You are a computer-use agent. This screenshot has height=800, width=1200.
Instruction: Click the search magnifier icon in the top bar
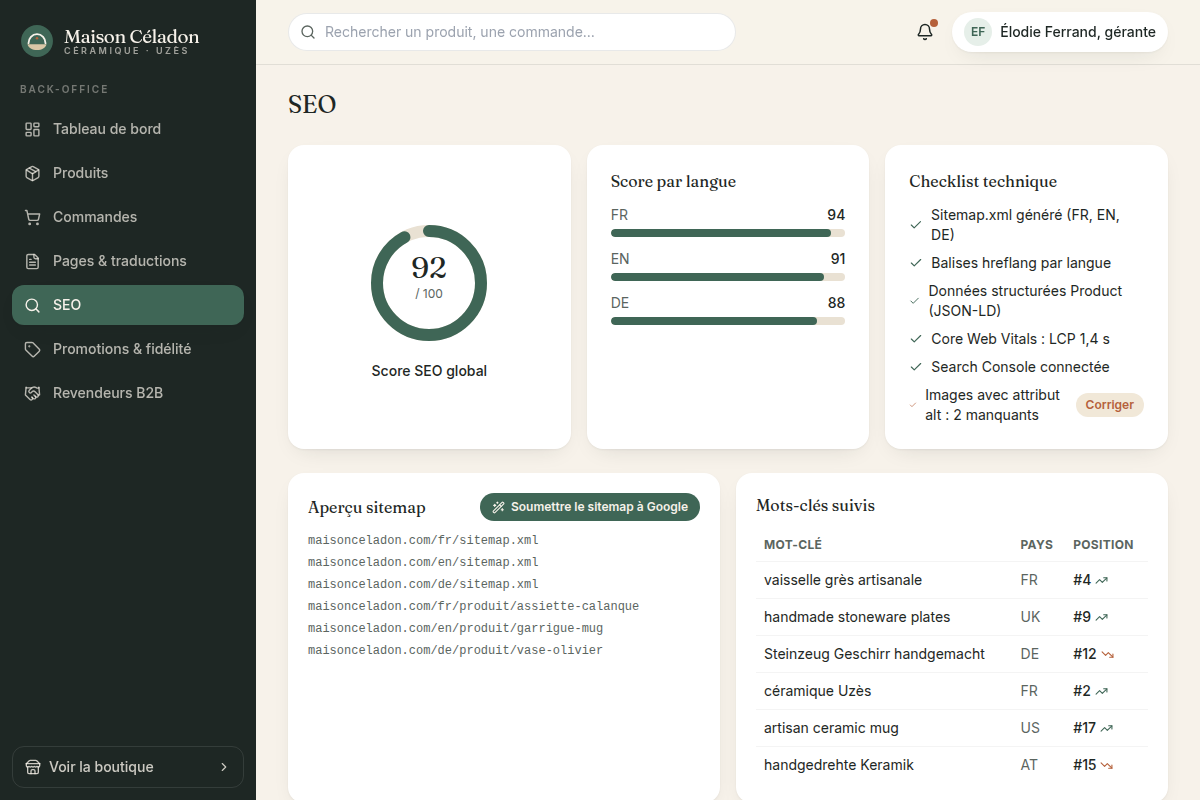click(308, 32)
